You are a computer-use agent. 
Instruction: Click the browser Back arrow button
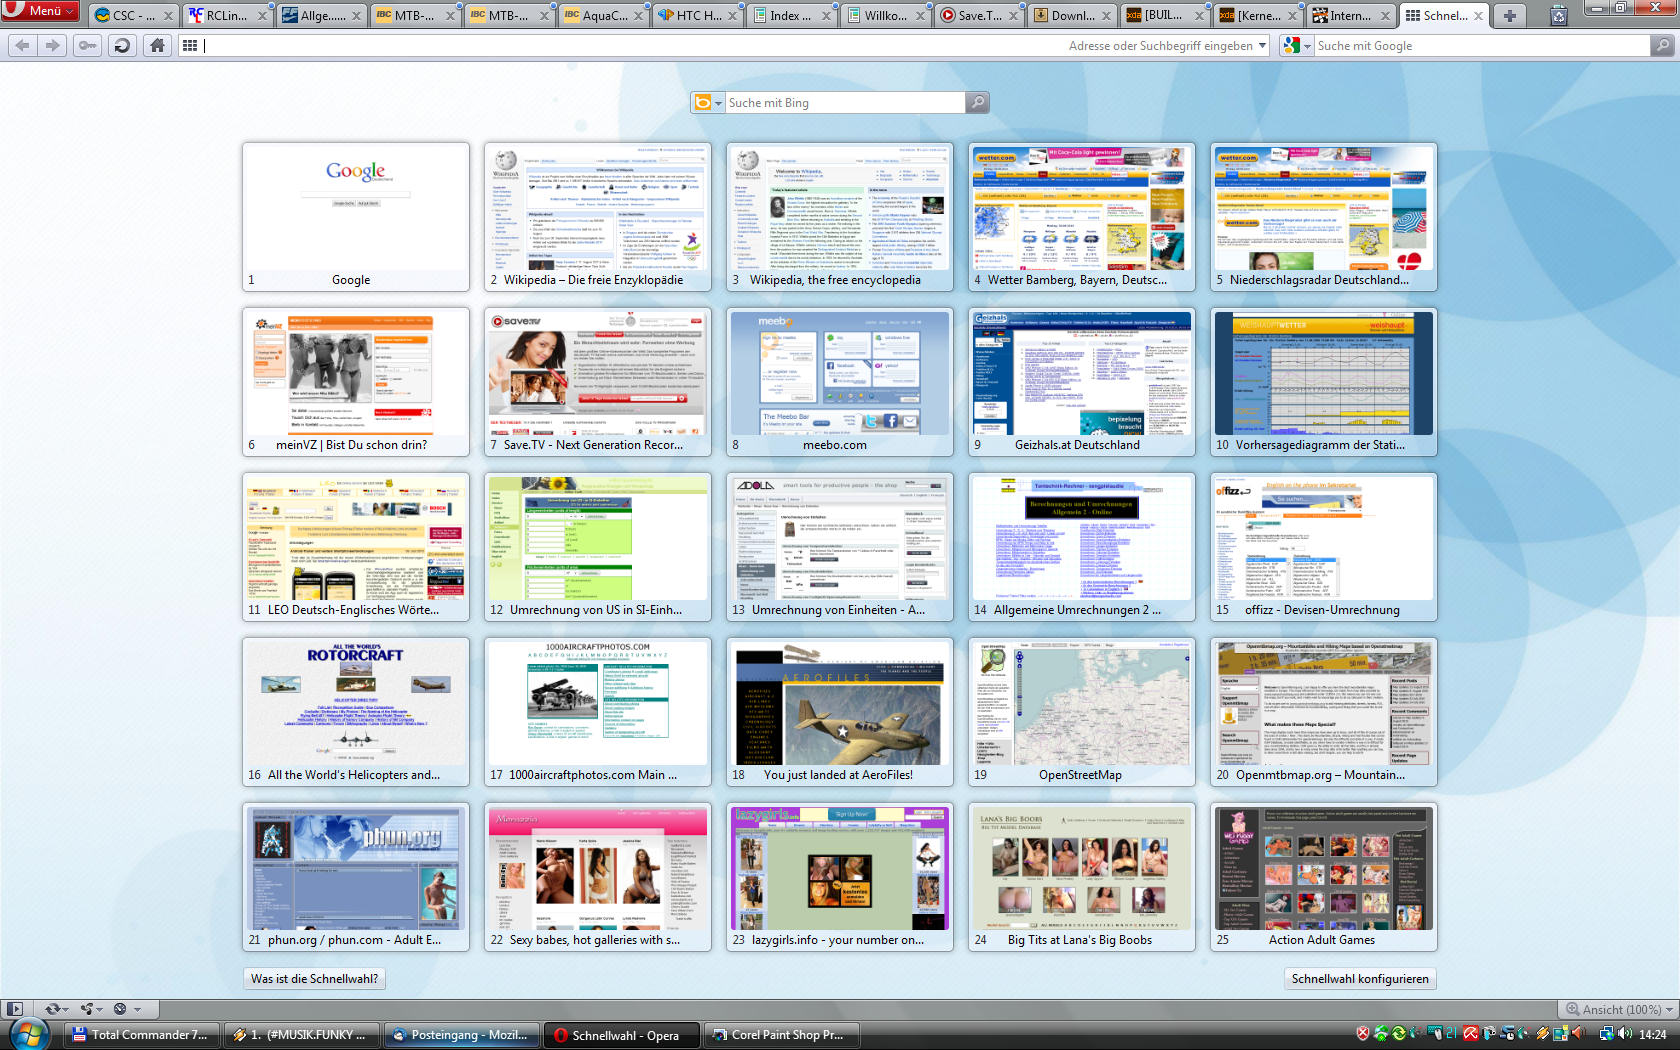click(23, 46)
